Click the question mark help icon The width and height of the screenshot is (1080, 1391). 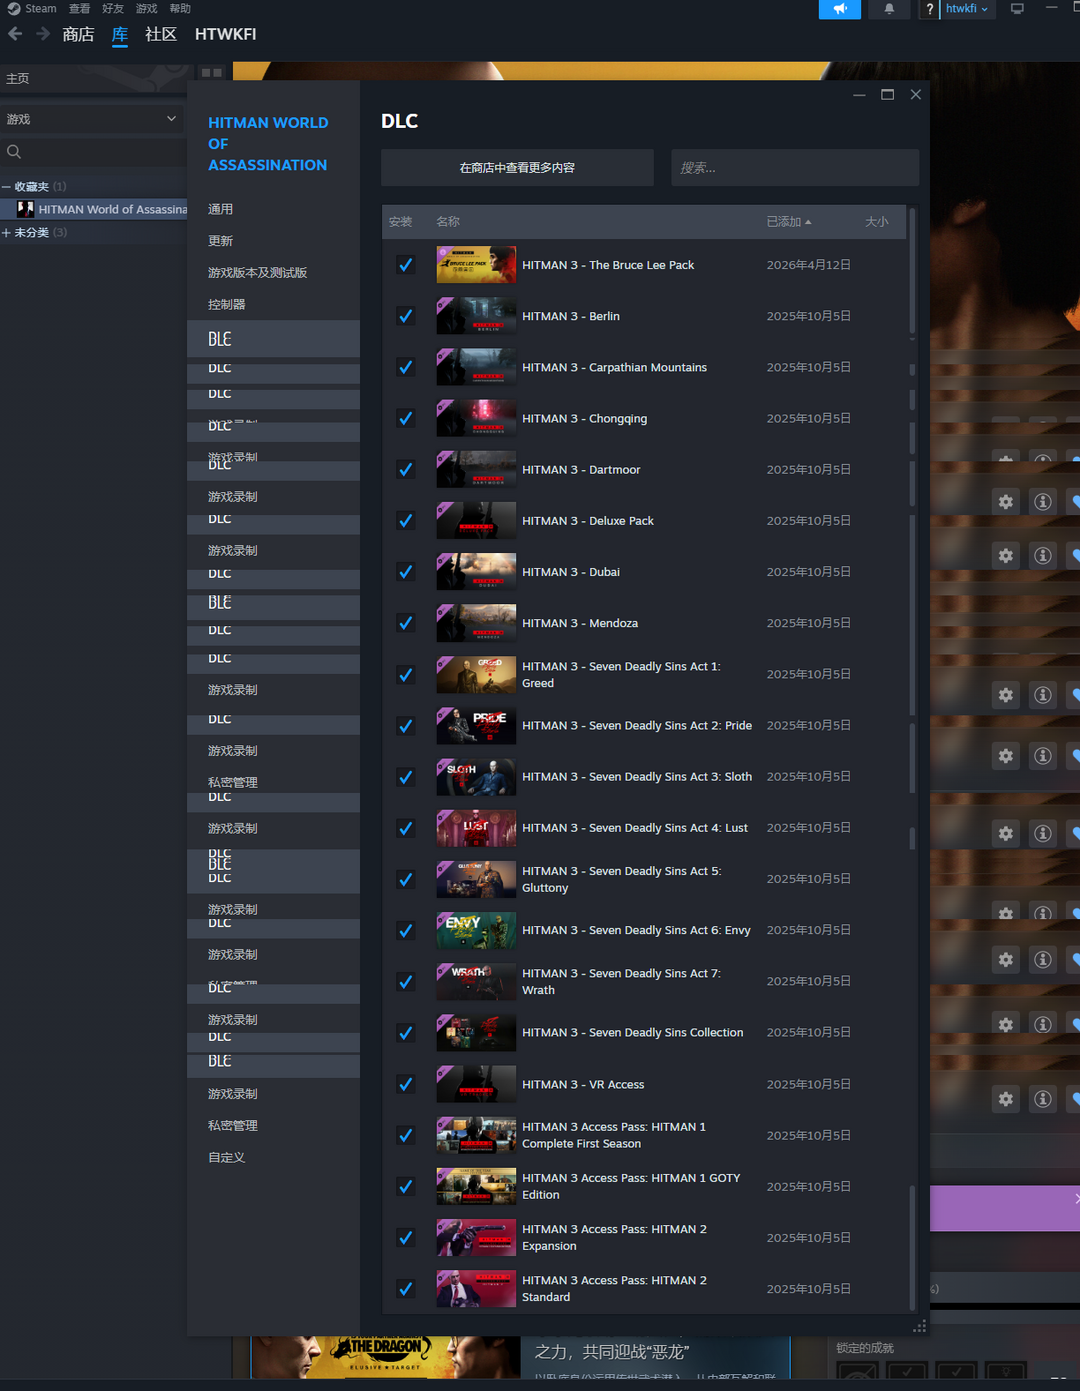[929, 9]
